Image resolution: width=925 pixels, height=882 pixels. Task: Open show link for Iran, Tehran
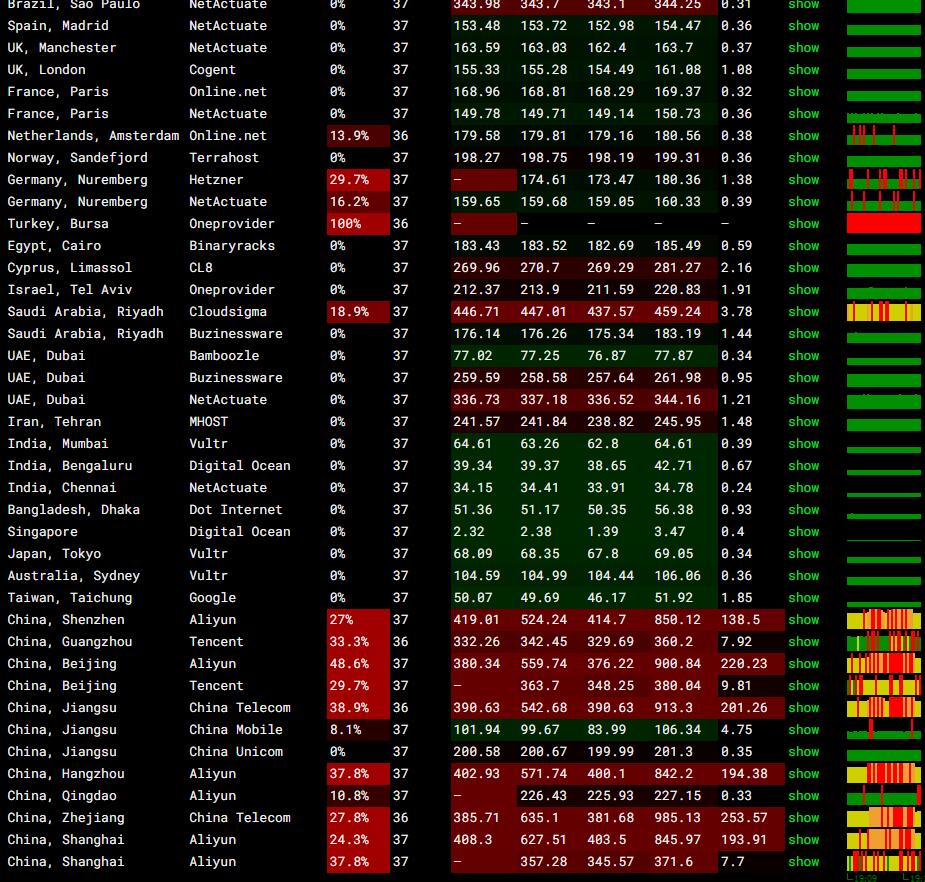(x=803, y=422)
